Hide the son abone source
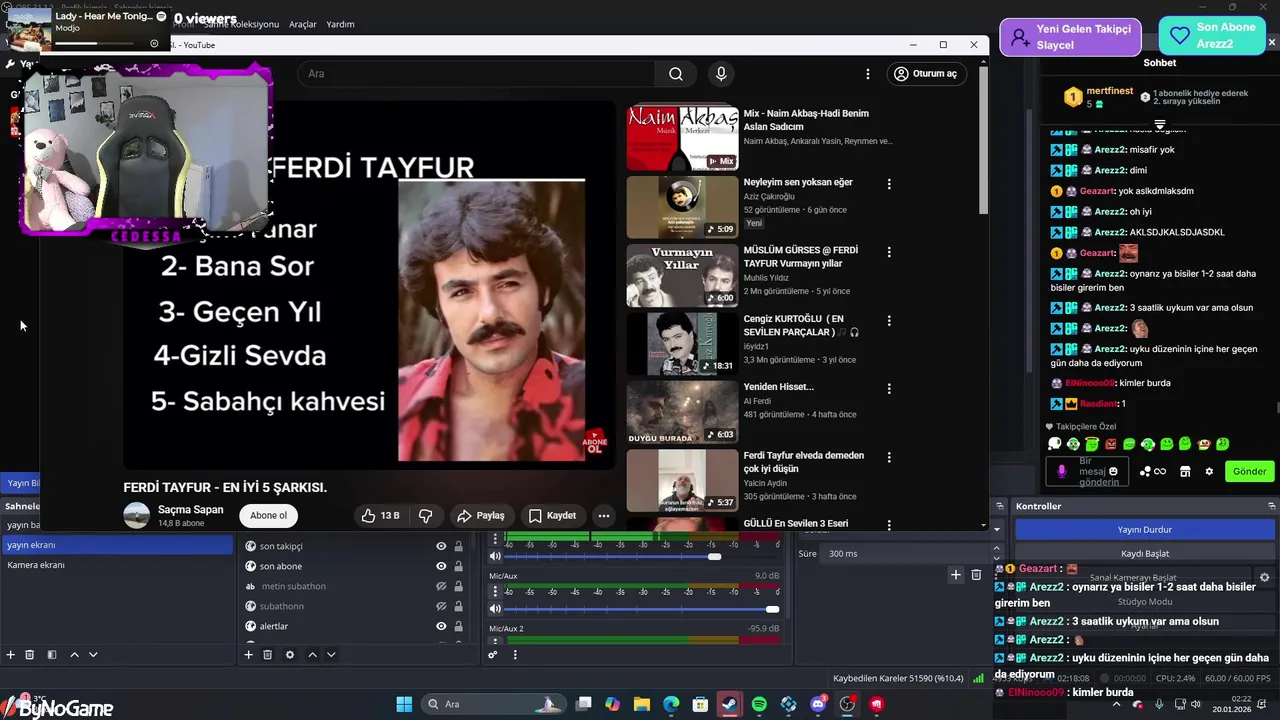Viewport: 1280px width, 720px height. pos(441,566)
